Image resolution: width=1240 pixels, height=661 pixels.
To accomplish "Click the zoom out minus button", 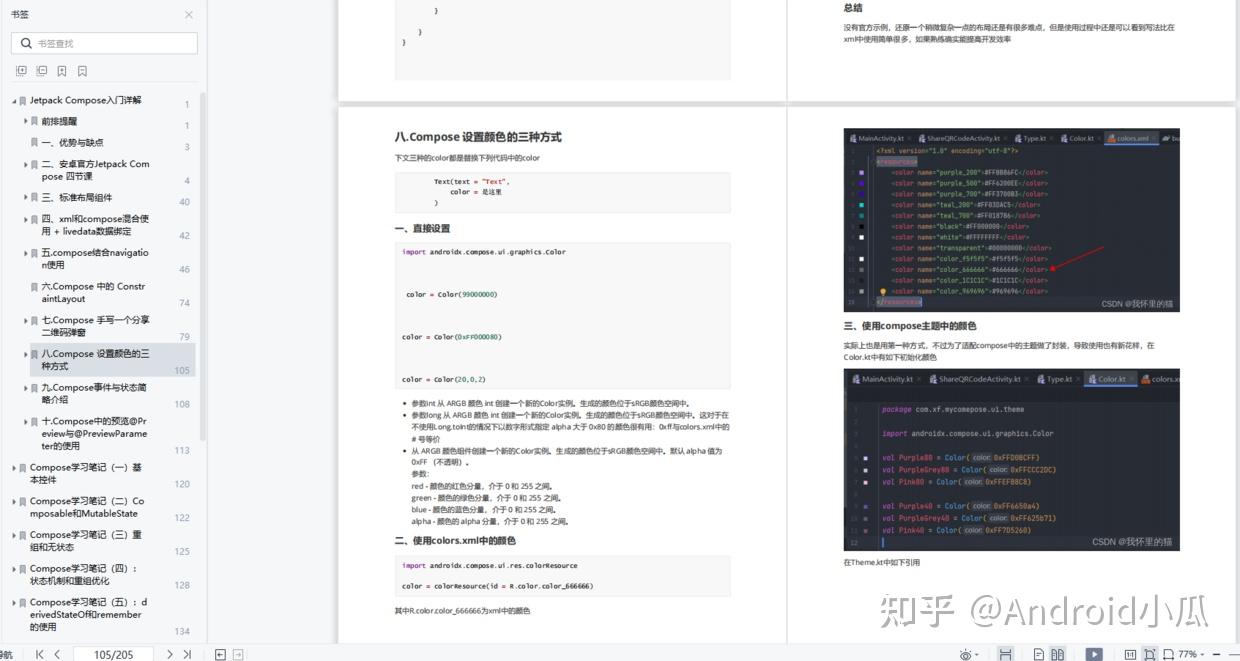I will tap(1216, 654).
